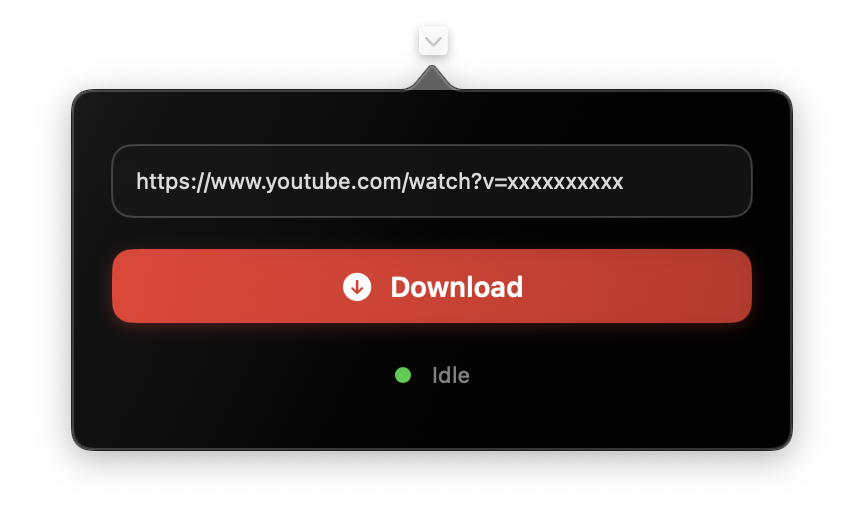Click the popover's triangular pointer arrow

(x=432, y=78)
